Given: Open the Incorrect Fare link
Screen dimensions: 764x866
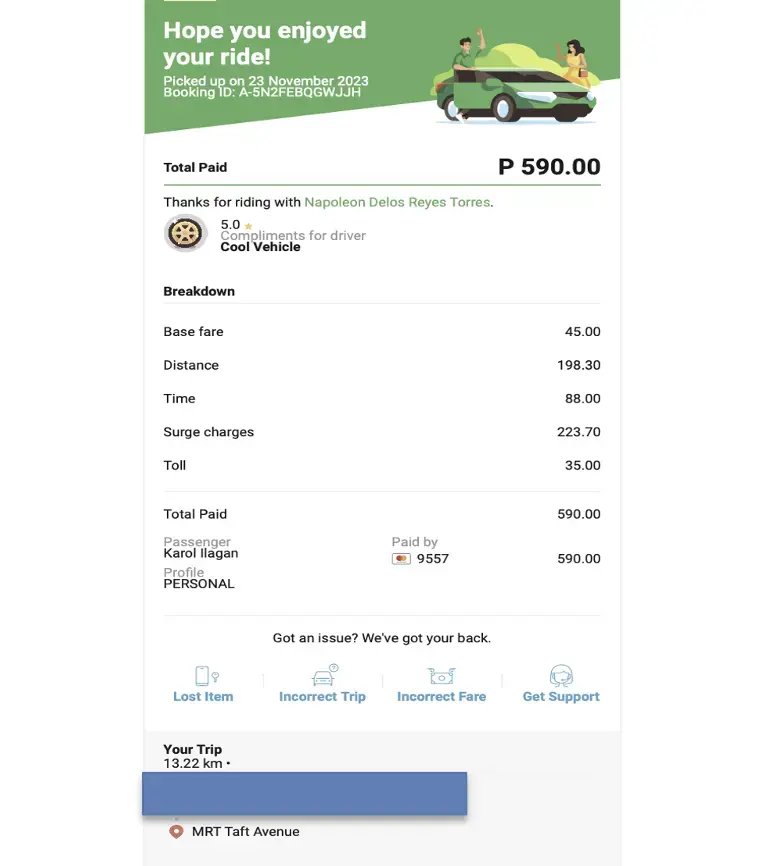Looking at the screenshot, I should coord(441,696).
